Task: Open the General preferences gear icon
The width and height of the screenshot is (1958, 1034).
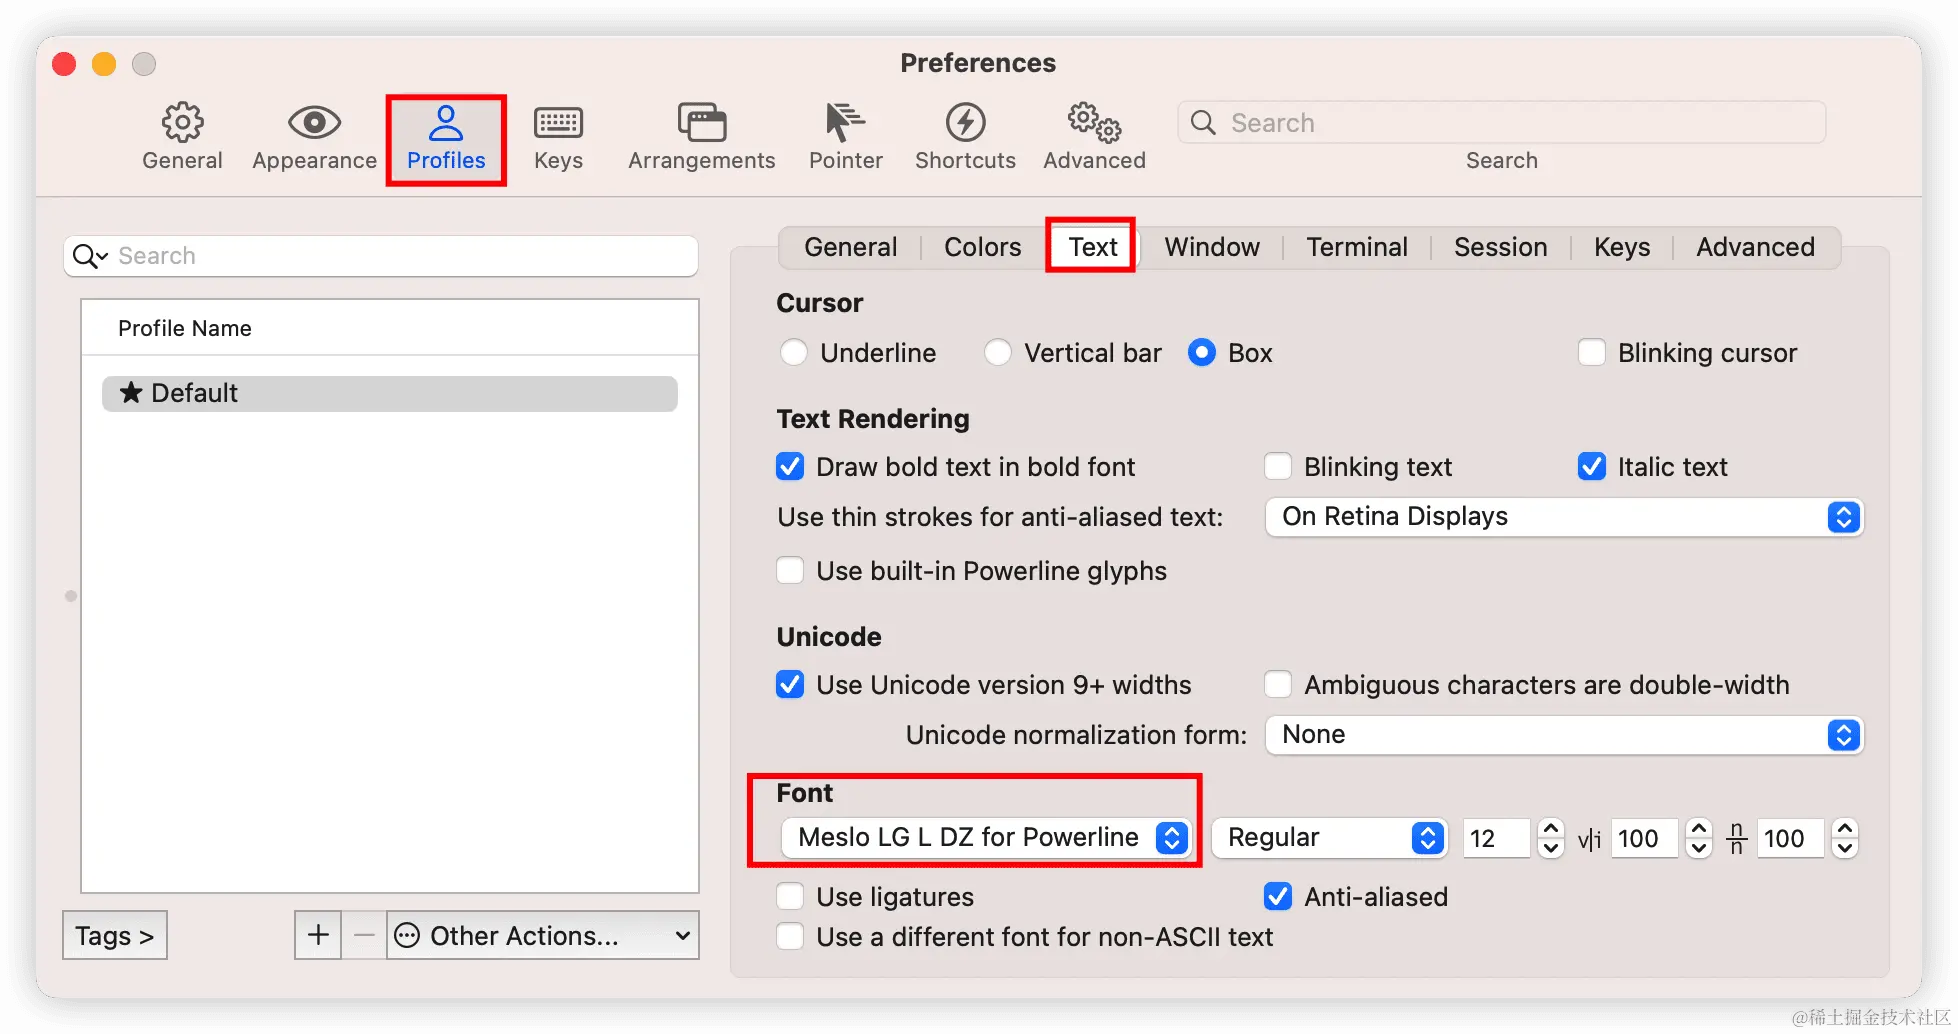Action: (x=182, y=123)
